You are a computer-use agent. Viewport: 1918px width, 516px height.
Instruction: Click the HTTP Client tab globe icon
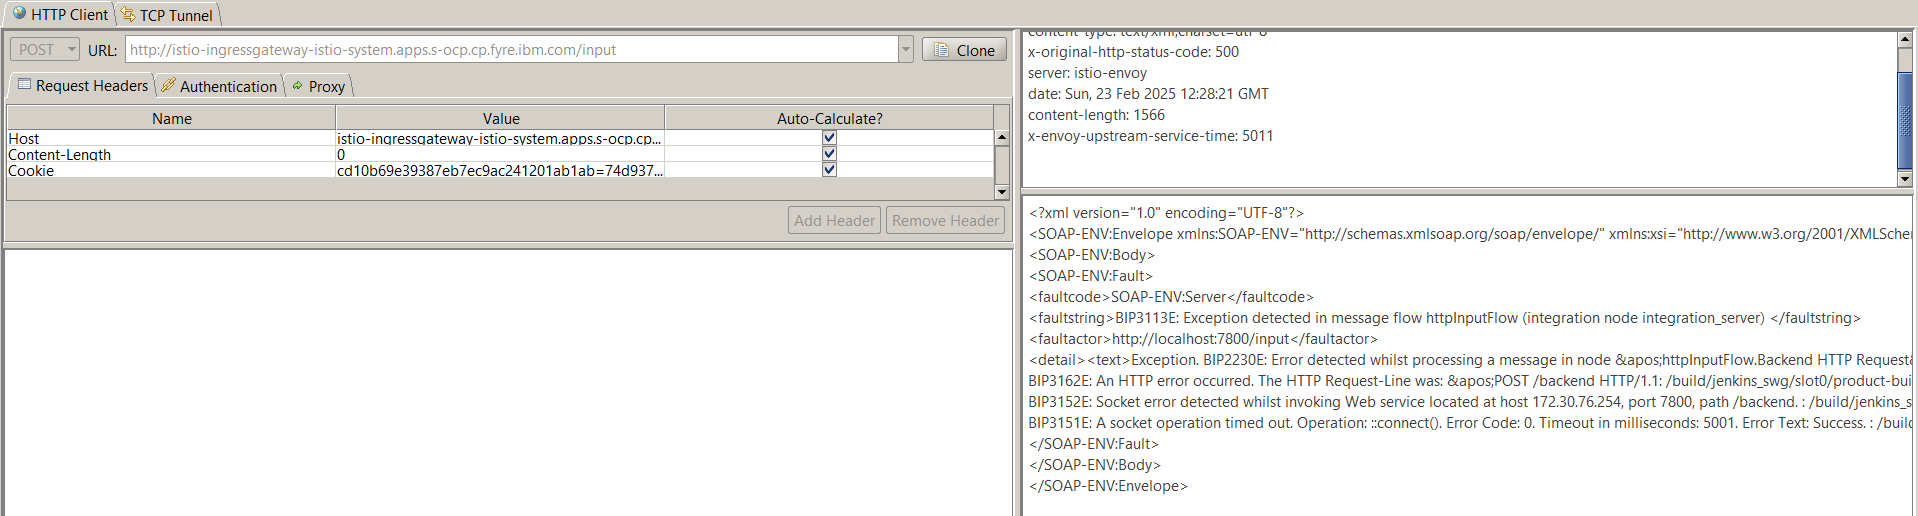(x=19, y=13)
